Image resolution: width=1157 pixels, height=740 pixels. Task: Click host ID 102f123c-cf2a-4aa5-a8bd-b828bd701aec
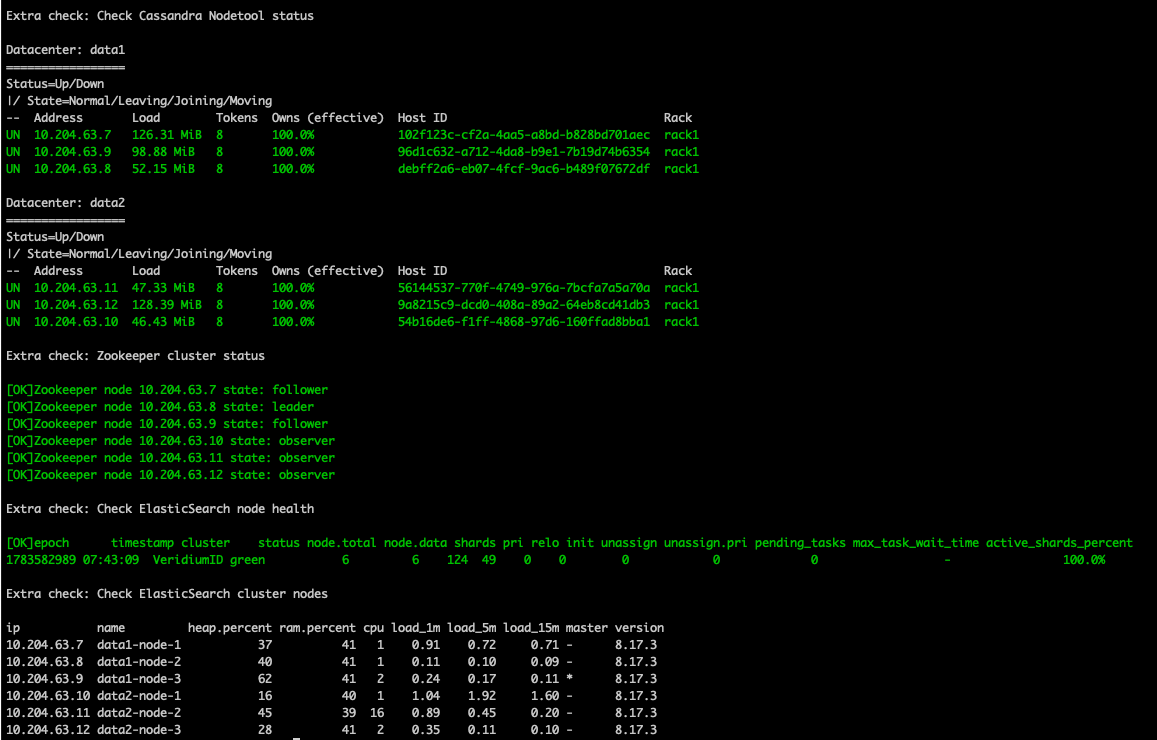pyautogui.click(x=524, y=135)
